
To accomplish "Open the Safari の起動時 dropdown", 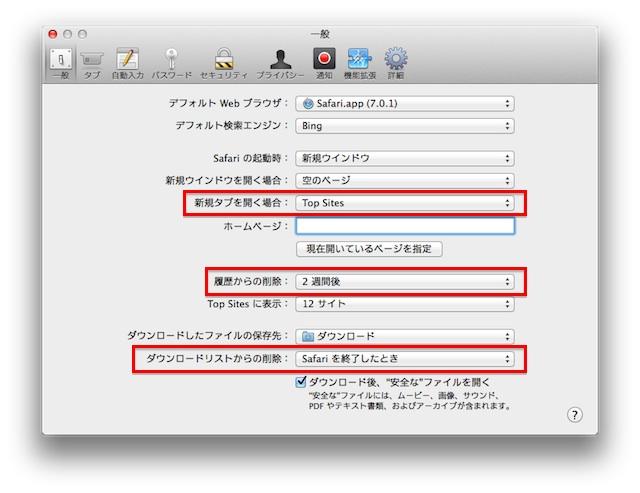I will (405, 158).
